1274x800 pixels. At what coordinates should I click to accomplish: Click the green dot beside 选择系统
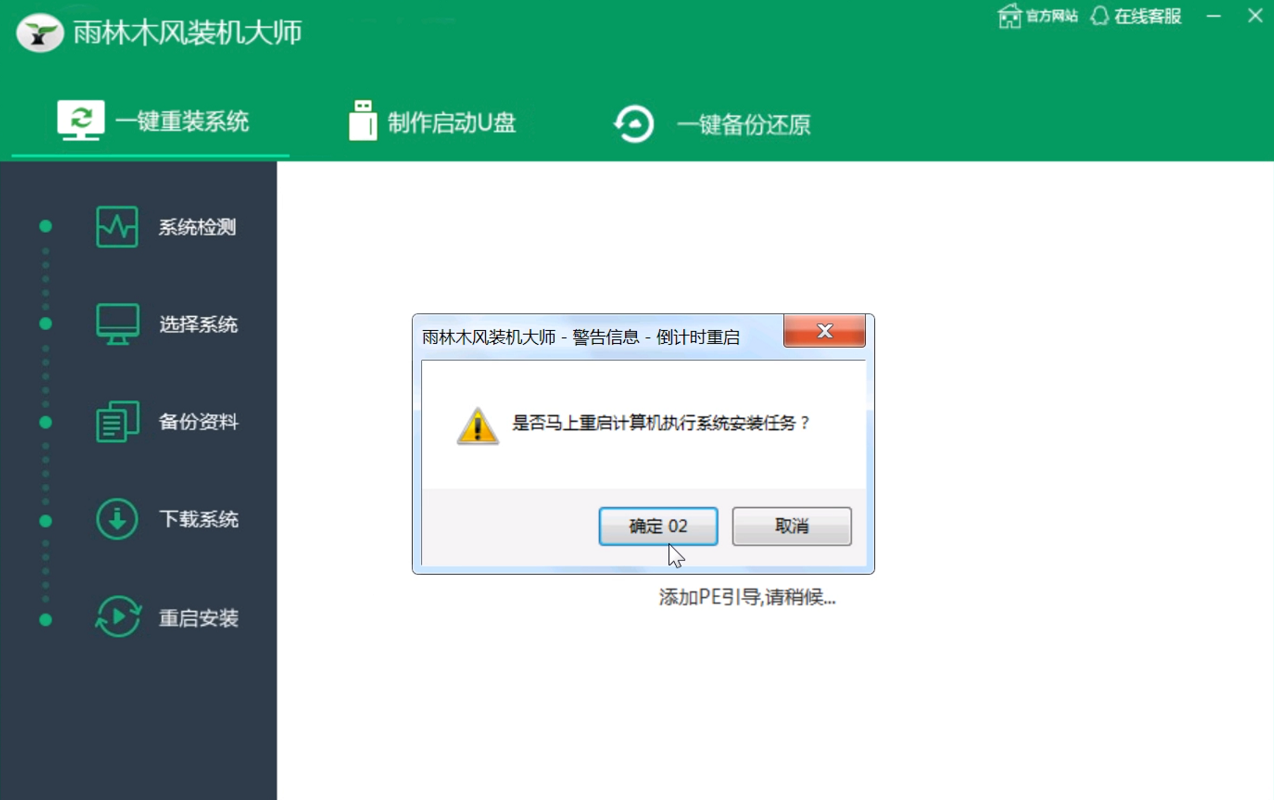coord(46,324)
